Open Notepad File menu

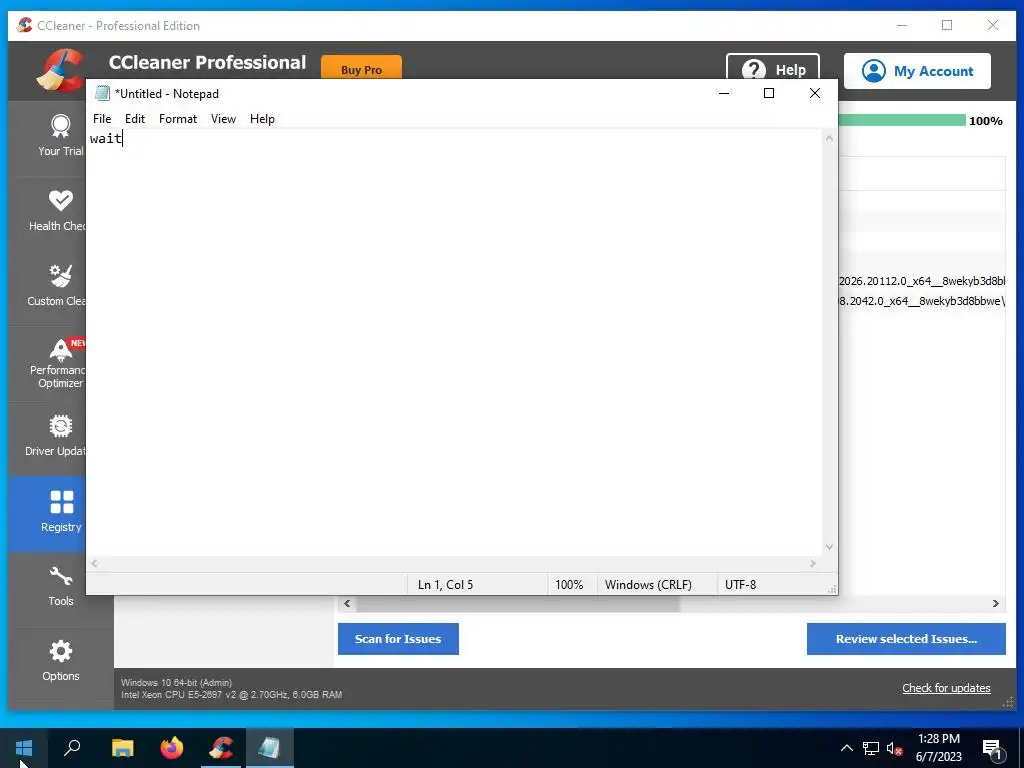click(x=102, y=119)
